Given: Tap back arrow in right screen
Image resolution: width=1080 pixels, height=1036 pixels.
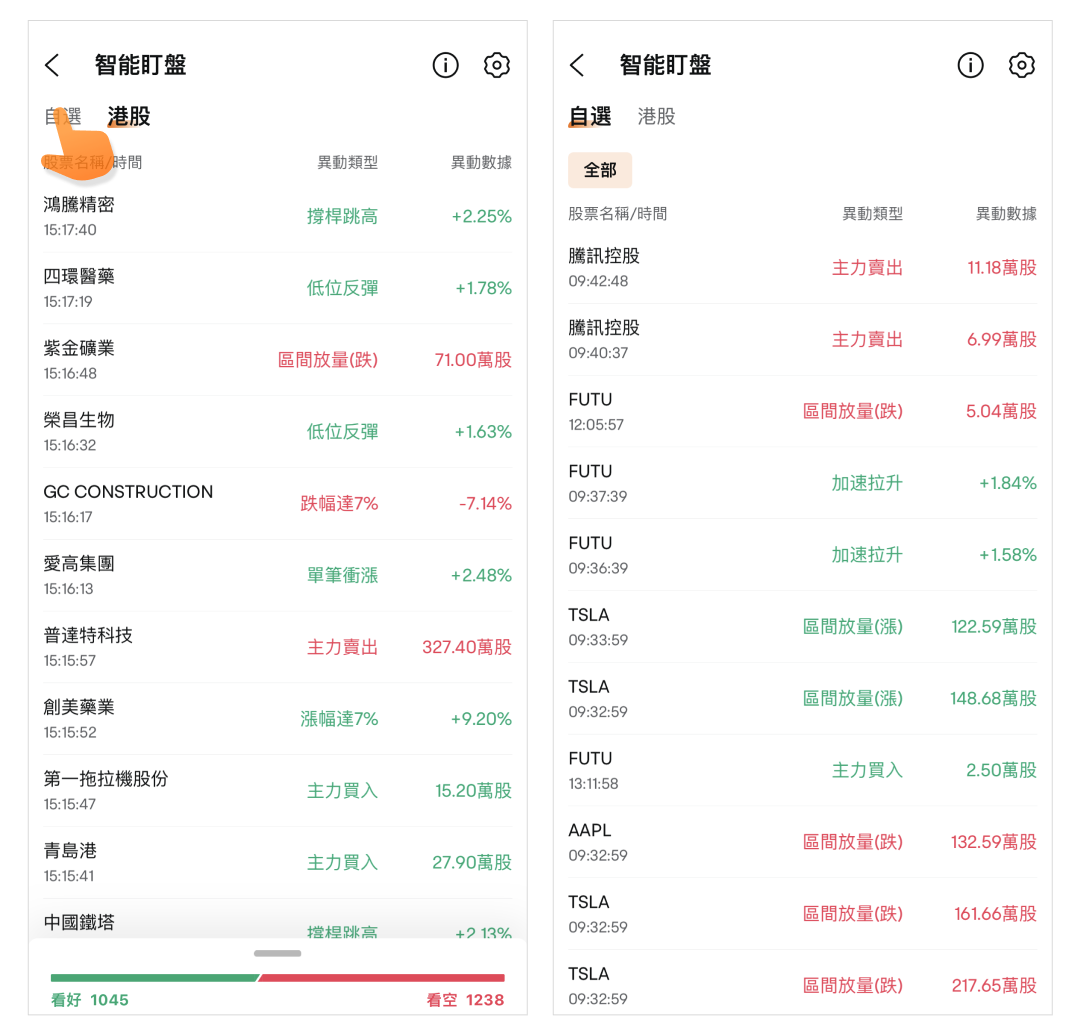Looking at the screenshot, I should click(577, 66).
